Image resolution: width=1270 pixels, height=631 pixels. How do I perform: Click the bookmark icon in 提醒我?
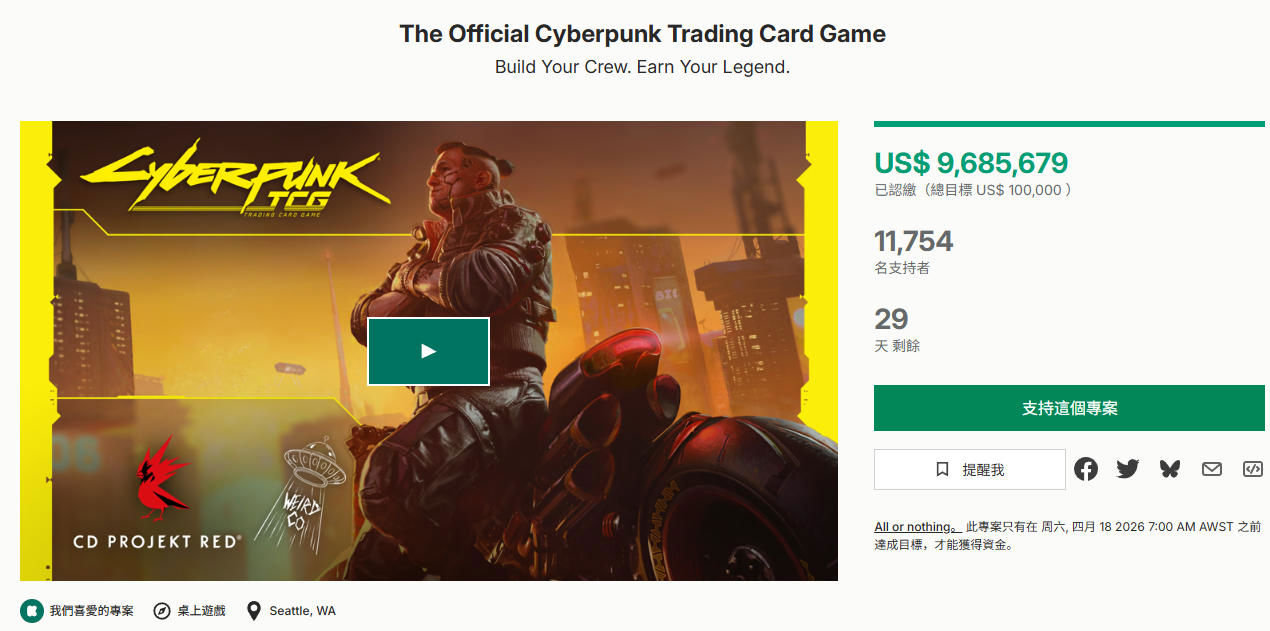click(942, 469)
